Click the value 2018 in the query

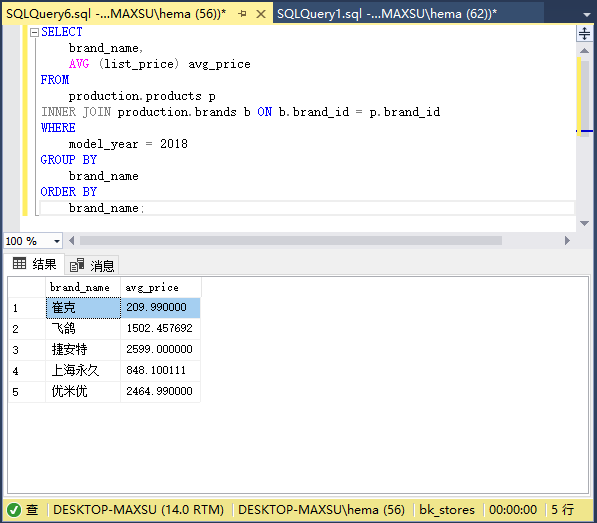pyautogui.click(x=174, y=144)
